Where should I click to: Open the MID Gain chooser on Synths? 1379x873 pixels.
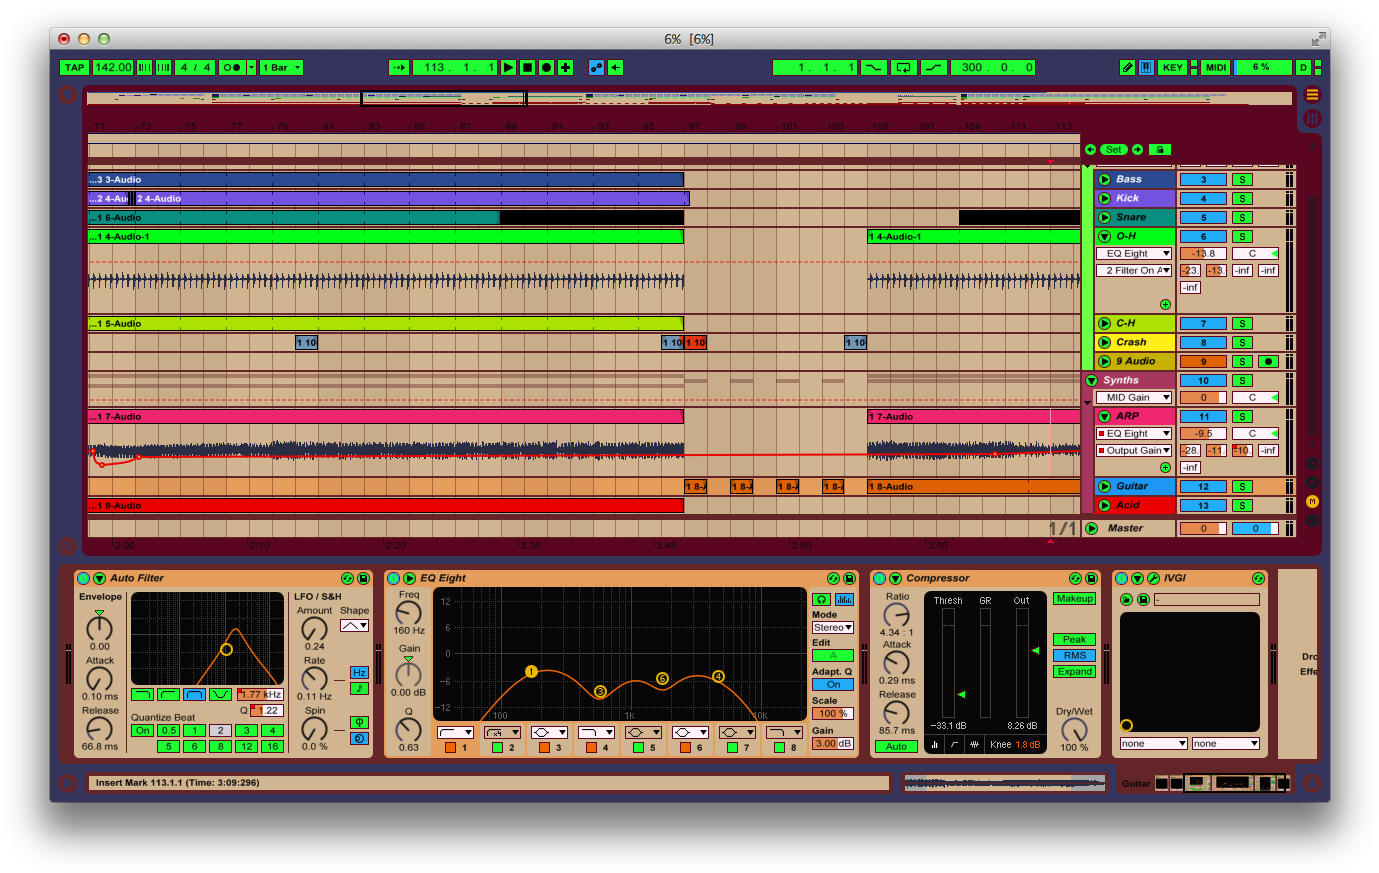(1134, 398)
